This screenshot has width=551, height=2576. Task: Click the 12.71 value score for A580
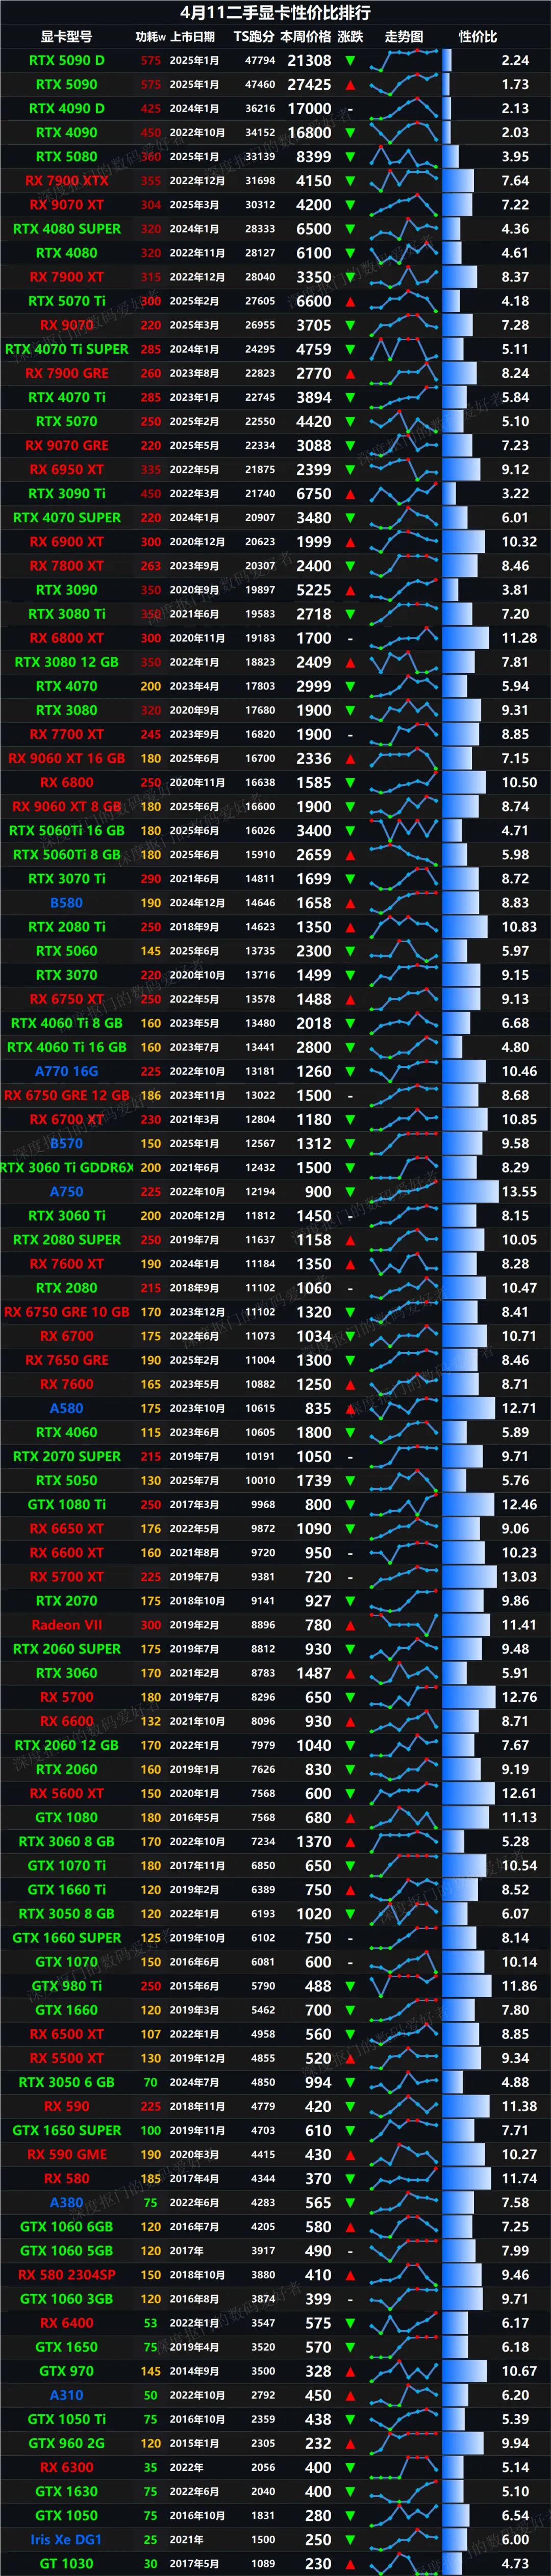(x=519, y=1408)
